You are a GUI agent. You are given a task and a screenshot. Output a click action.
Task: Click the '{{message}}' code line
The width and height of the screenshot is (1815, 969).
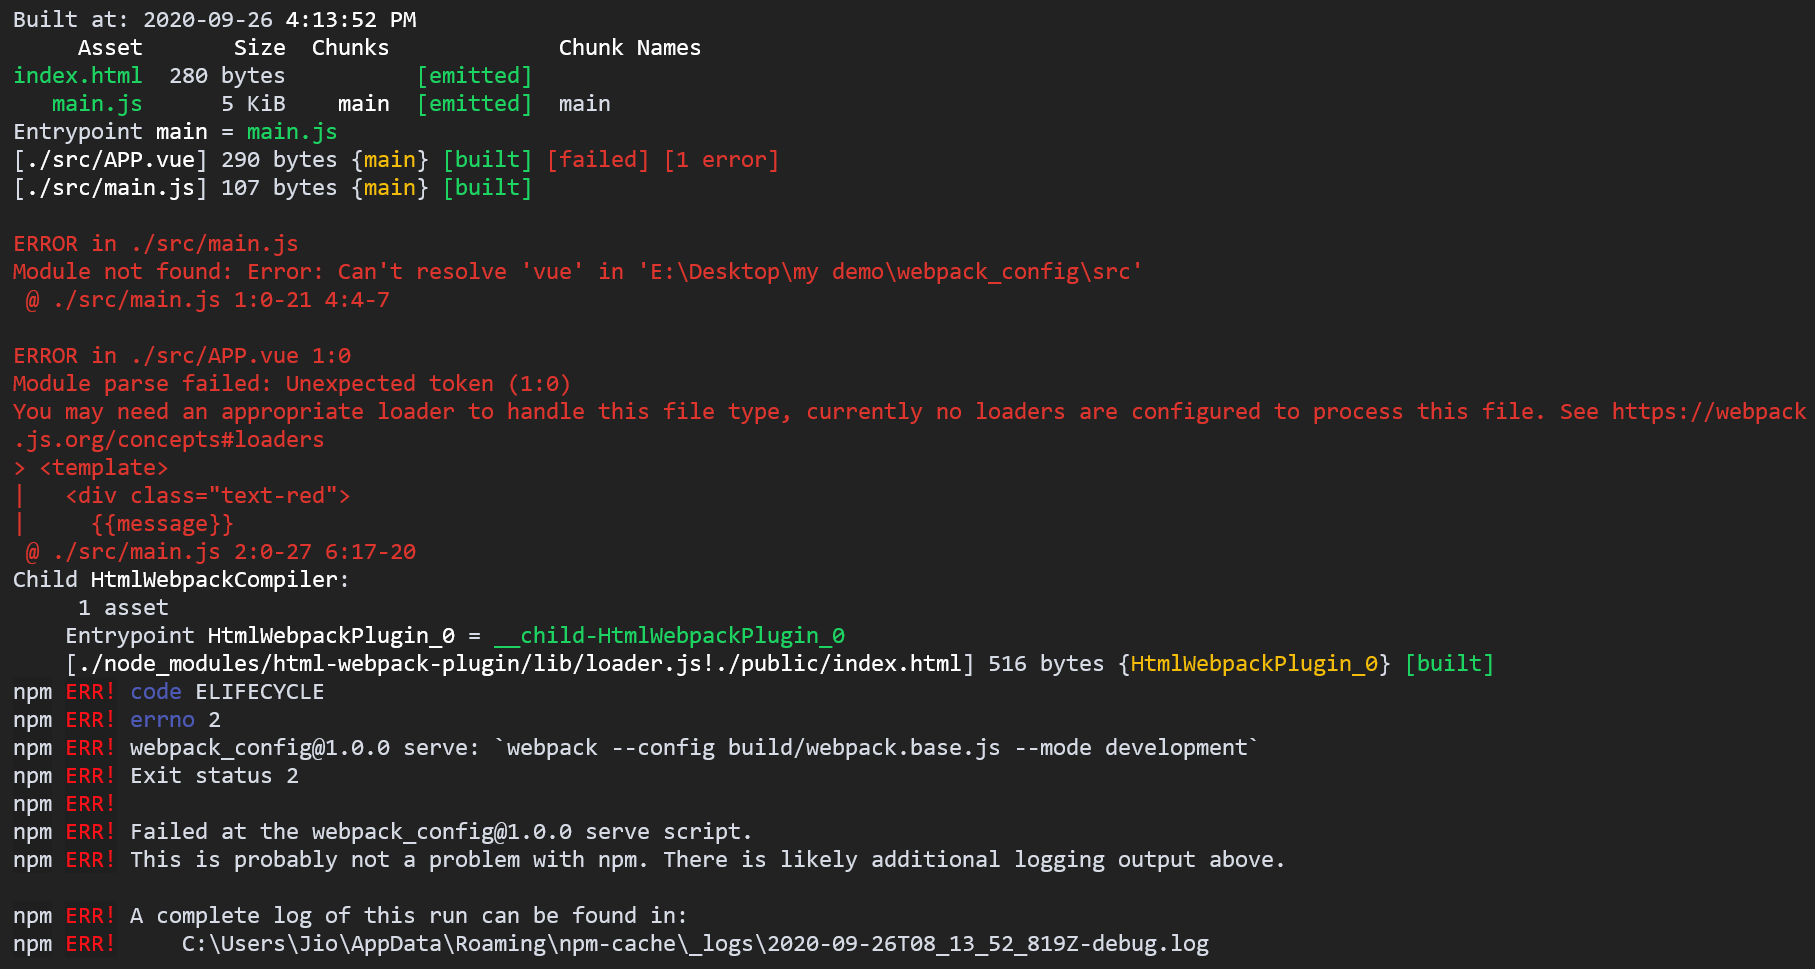pos(162,524)
